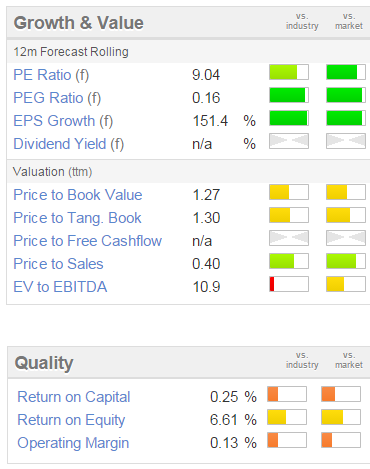This screenshot has width=370, height=469.
Task: Click PEG Ratio vs. market green bar
Action: [x=346, y=95]
